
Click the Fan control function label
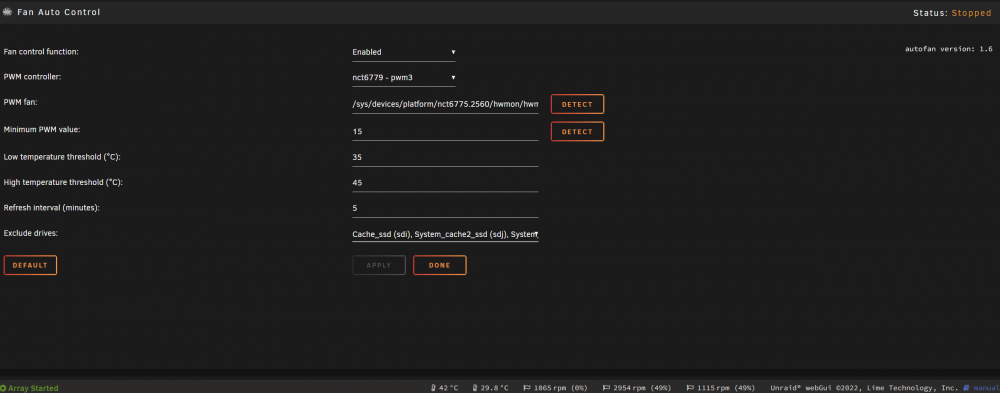point(41,52)
